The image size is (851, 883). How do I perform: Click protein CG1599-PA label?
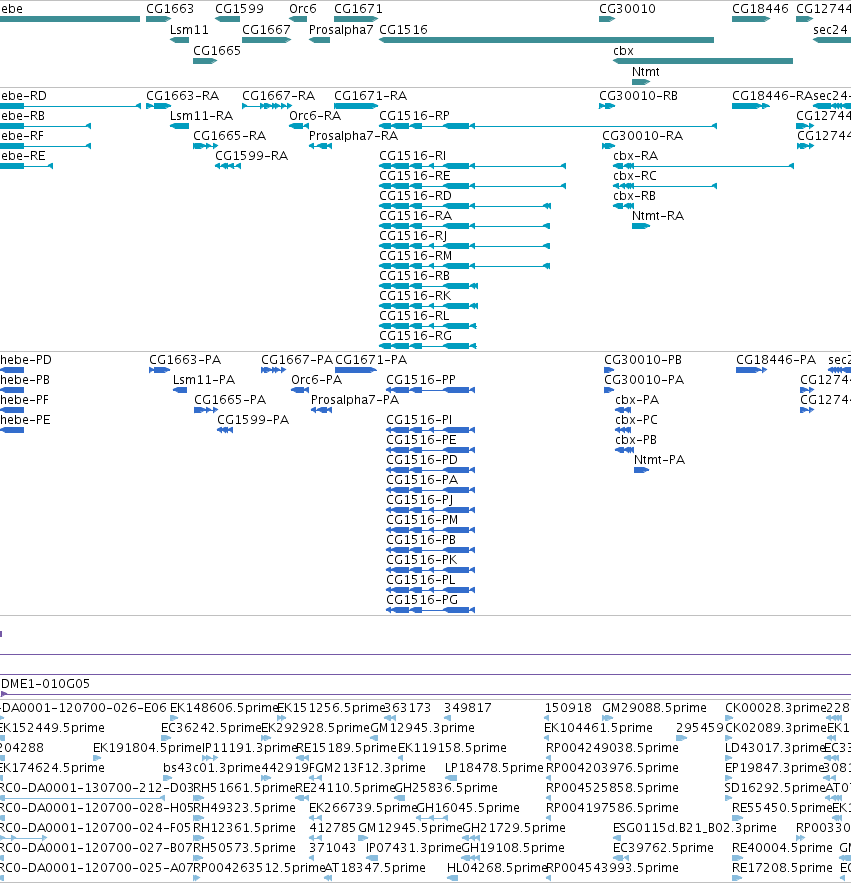point(253,420)
